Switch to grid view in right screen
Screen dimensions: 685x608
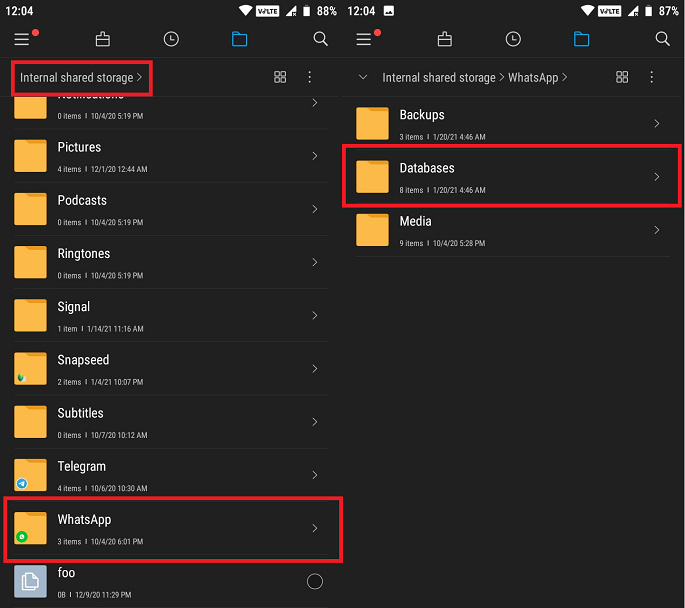point(622,77)
